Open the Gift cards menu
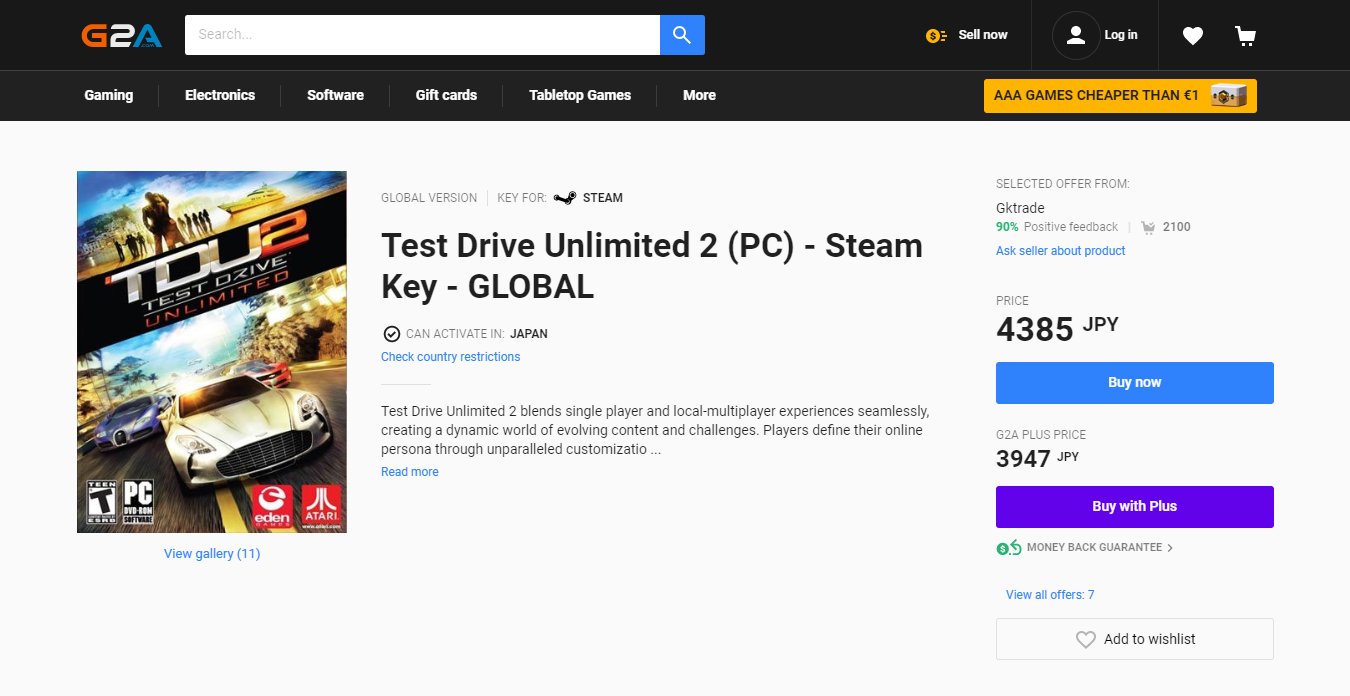 [x=446, y=95]
